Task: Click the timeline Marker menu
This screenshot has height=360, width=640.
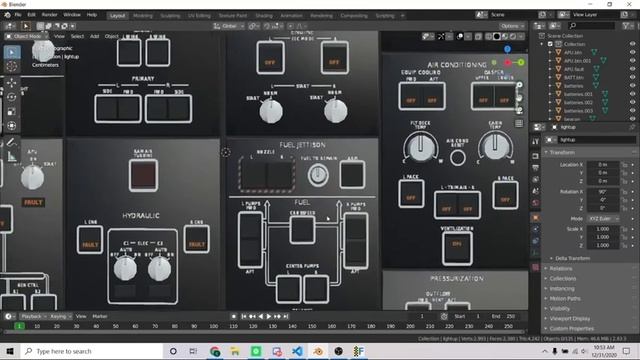Action: click(100, 316)
